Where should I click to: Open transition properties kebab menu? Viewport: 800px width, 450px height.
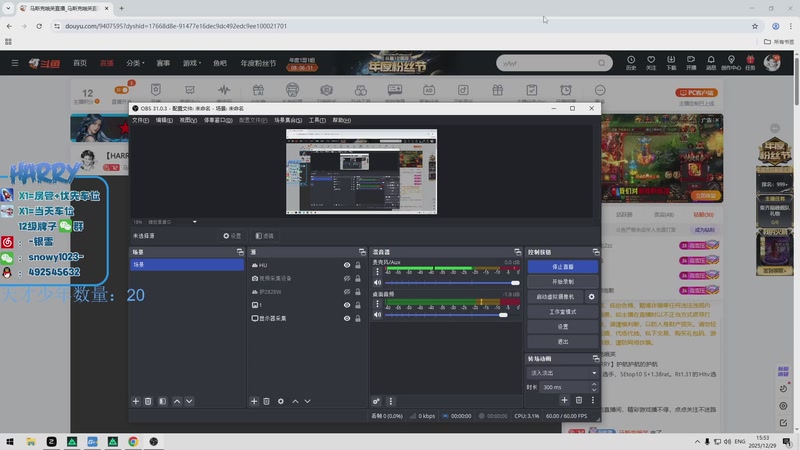[593, 401]
